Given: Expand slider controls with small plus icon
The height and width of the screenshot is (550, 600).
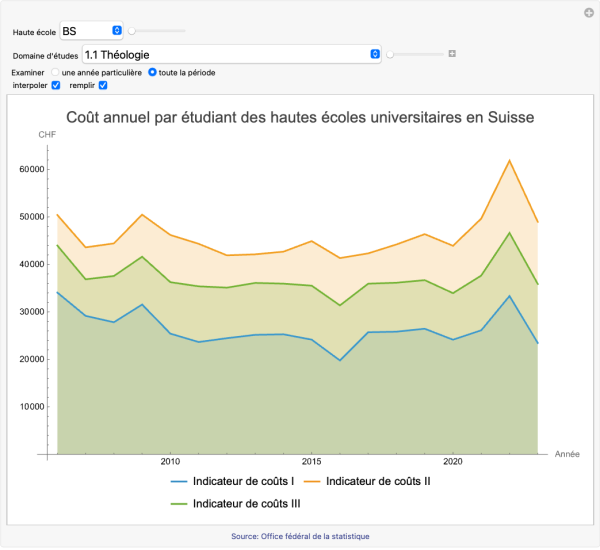Looking at the screenshot, I should point(452,54).
